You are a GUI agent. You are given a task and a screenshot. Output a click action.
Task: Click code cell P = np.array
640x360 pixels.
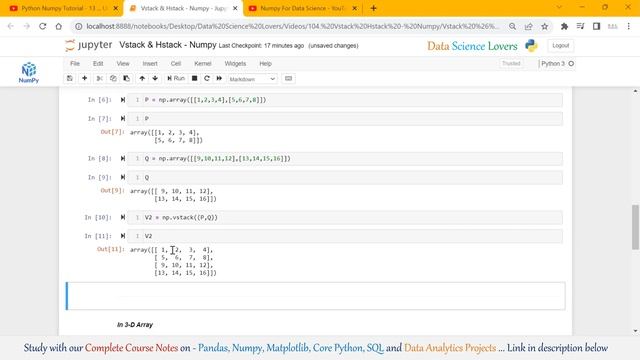[345, 100]
